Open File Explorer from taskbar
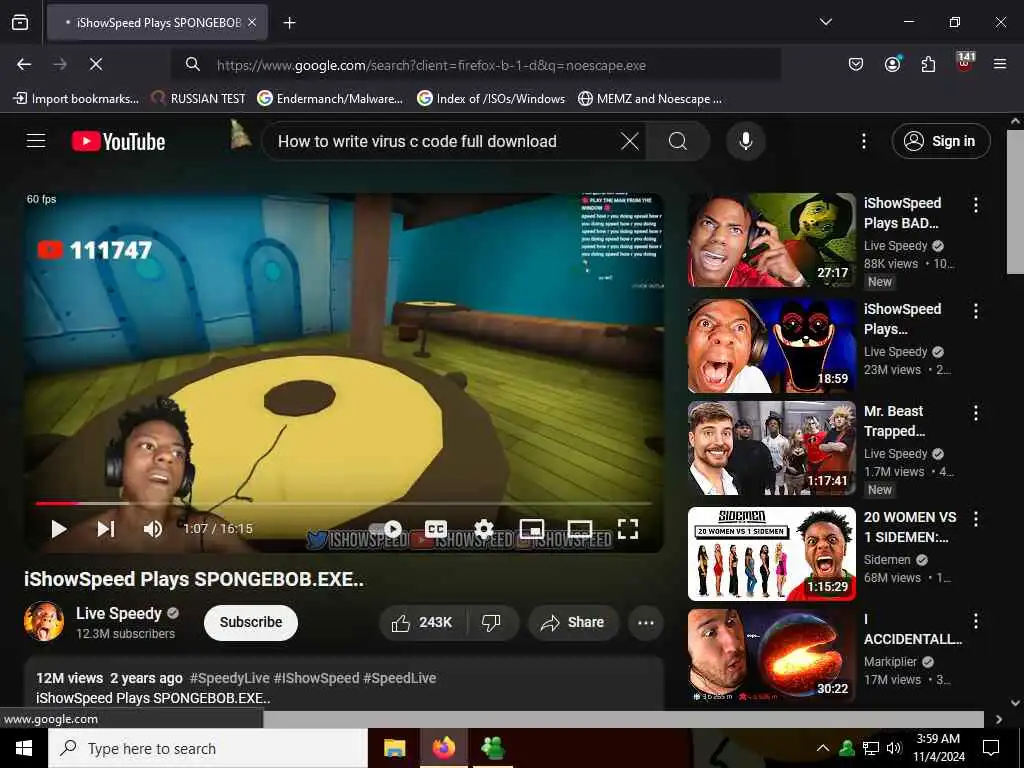 pos(394,748)
